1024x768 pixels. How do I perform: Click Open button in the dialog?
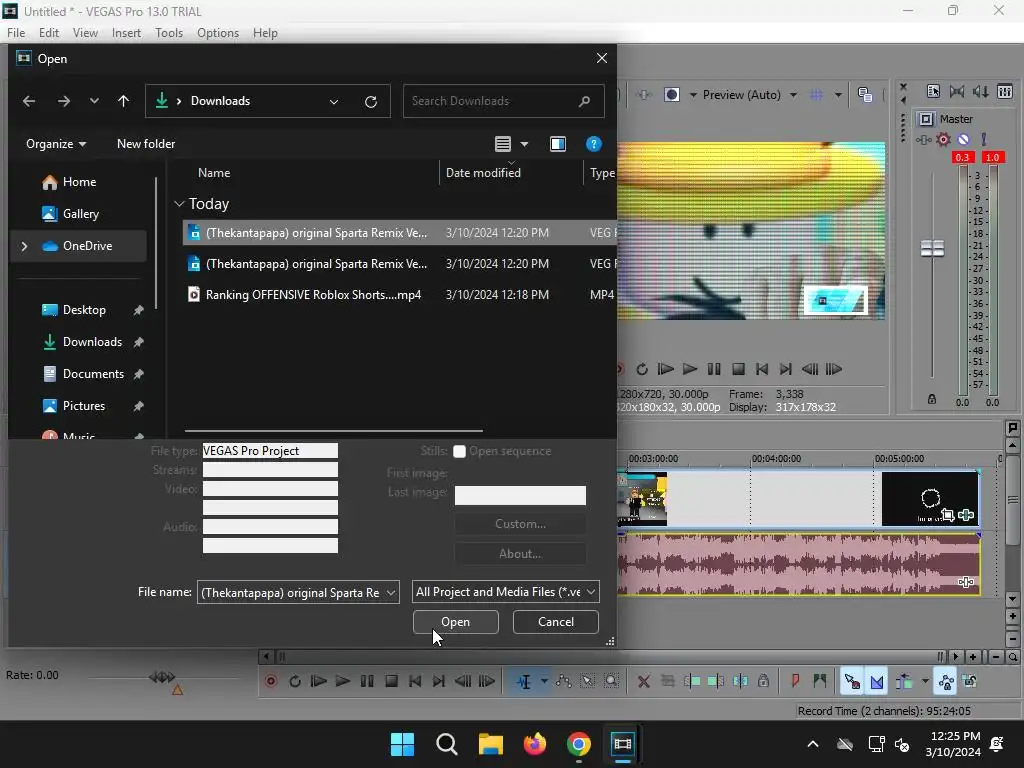(x=456, y=622)
